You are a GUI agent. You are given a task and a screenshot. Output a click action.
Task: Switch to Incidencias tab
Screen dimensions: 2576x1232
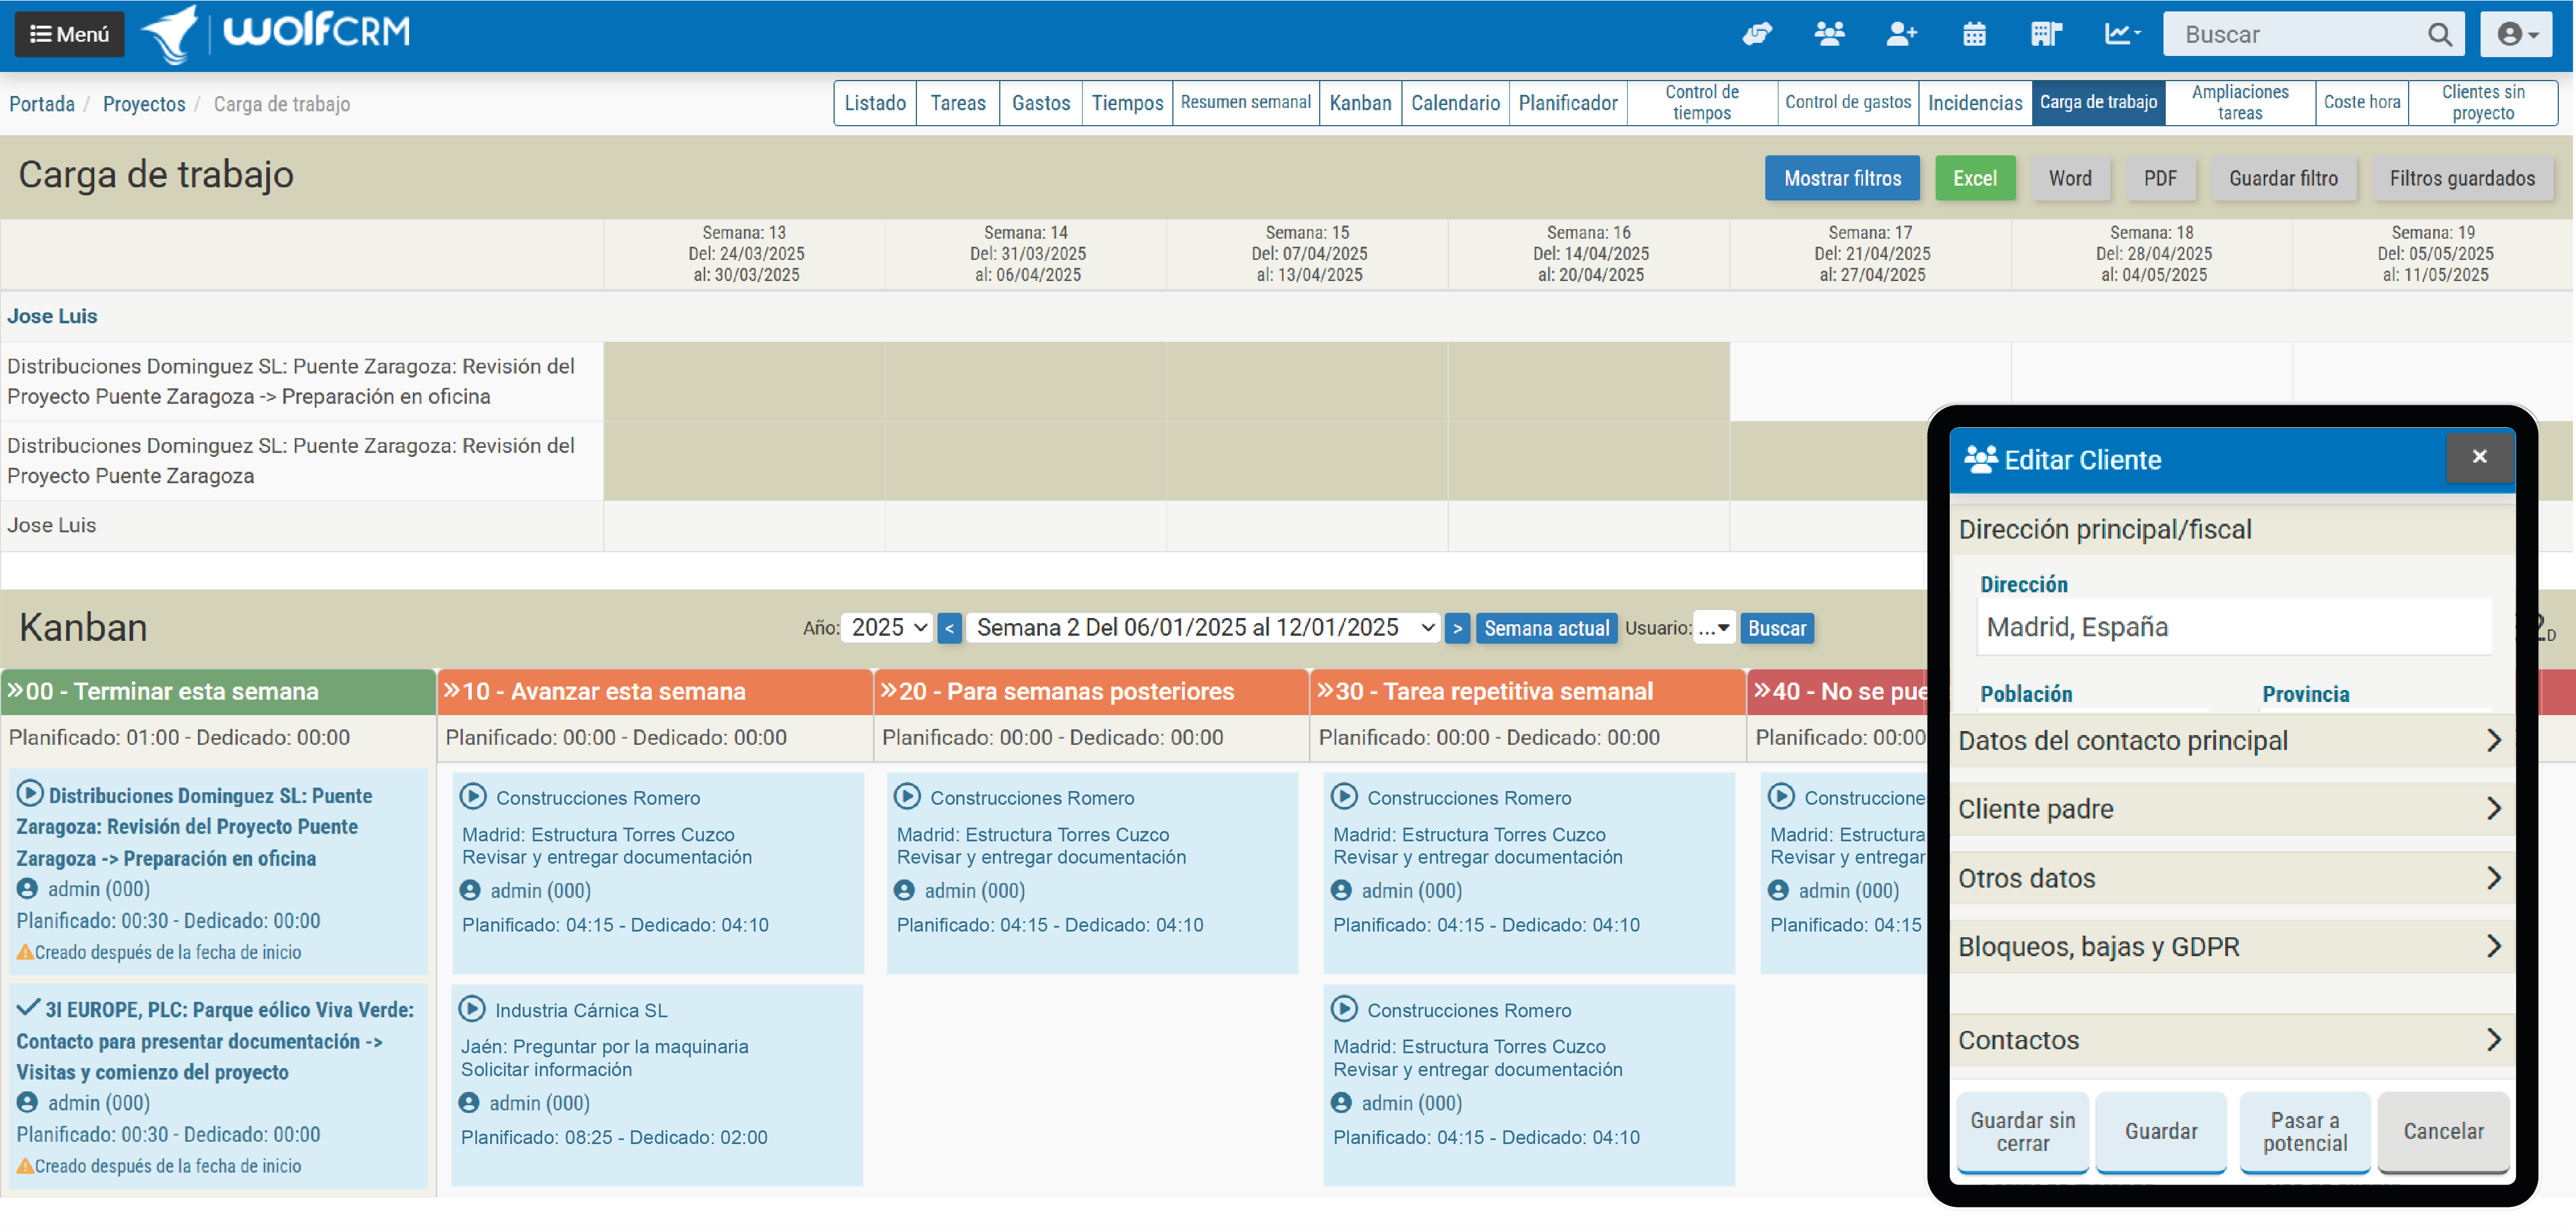point(1975,103)
